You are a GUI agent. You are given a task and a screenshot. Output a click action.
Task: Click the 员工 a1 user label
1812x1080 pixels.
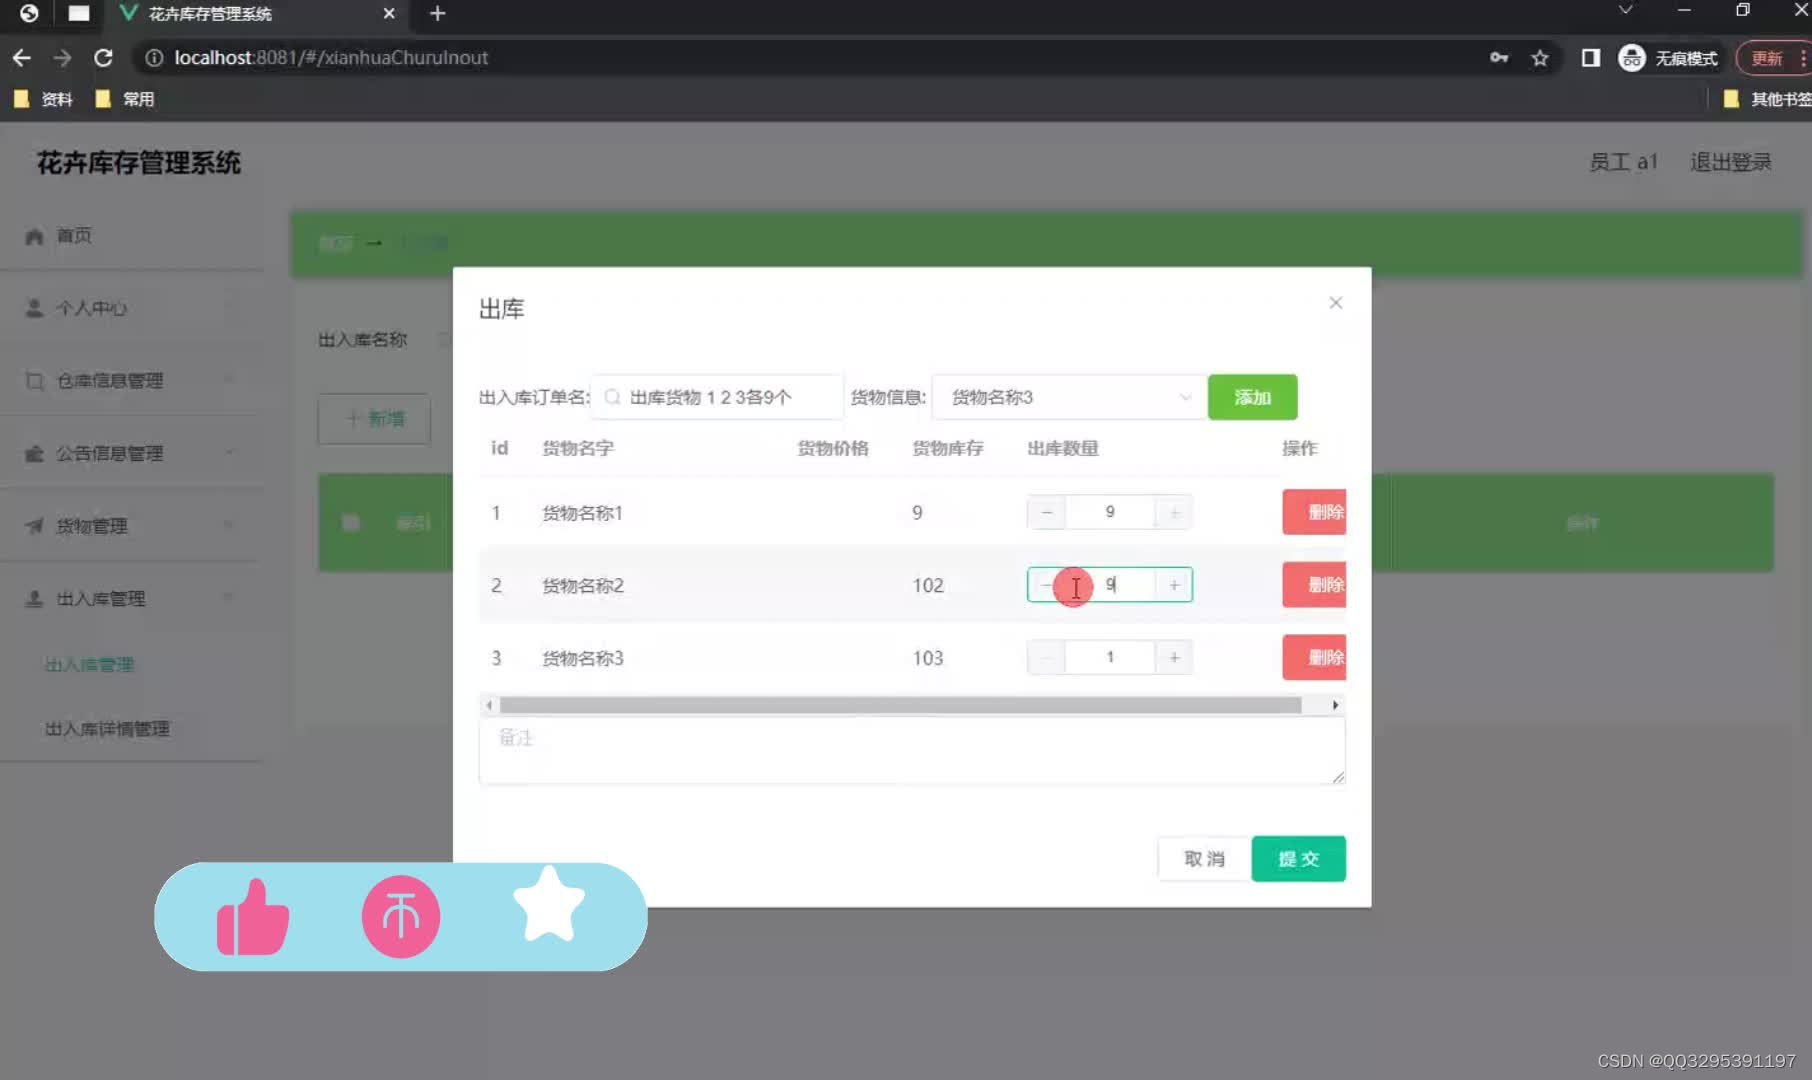pyautogui.click(x=1623, y=162)
